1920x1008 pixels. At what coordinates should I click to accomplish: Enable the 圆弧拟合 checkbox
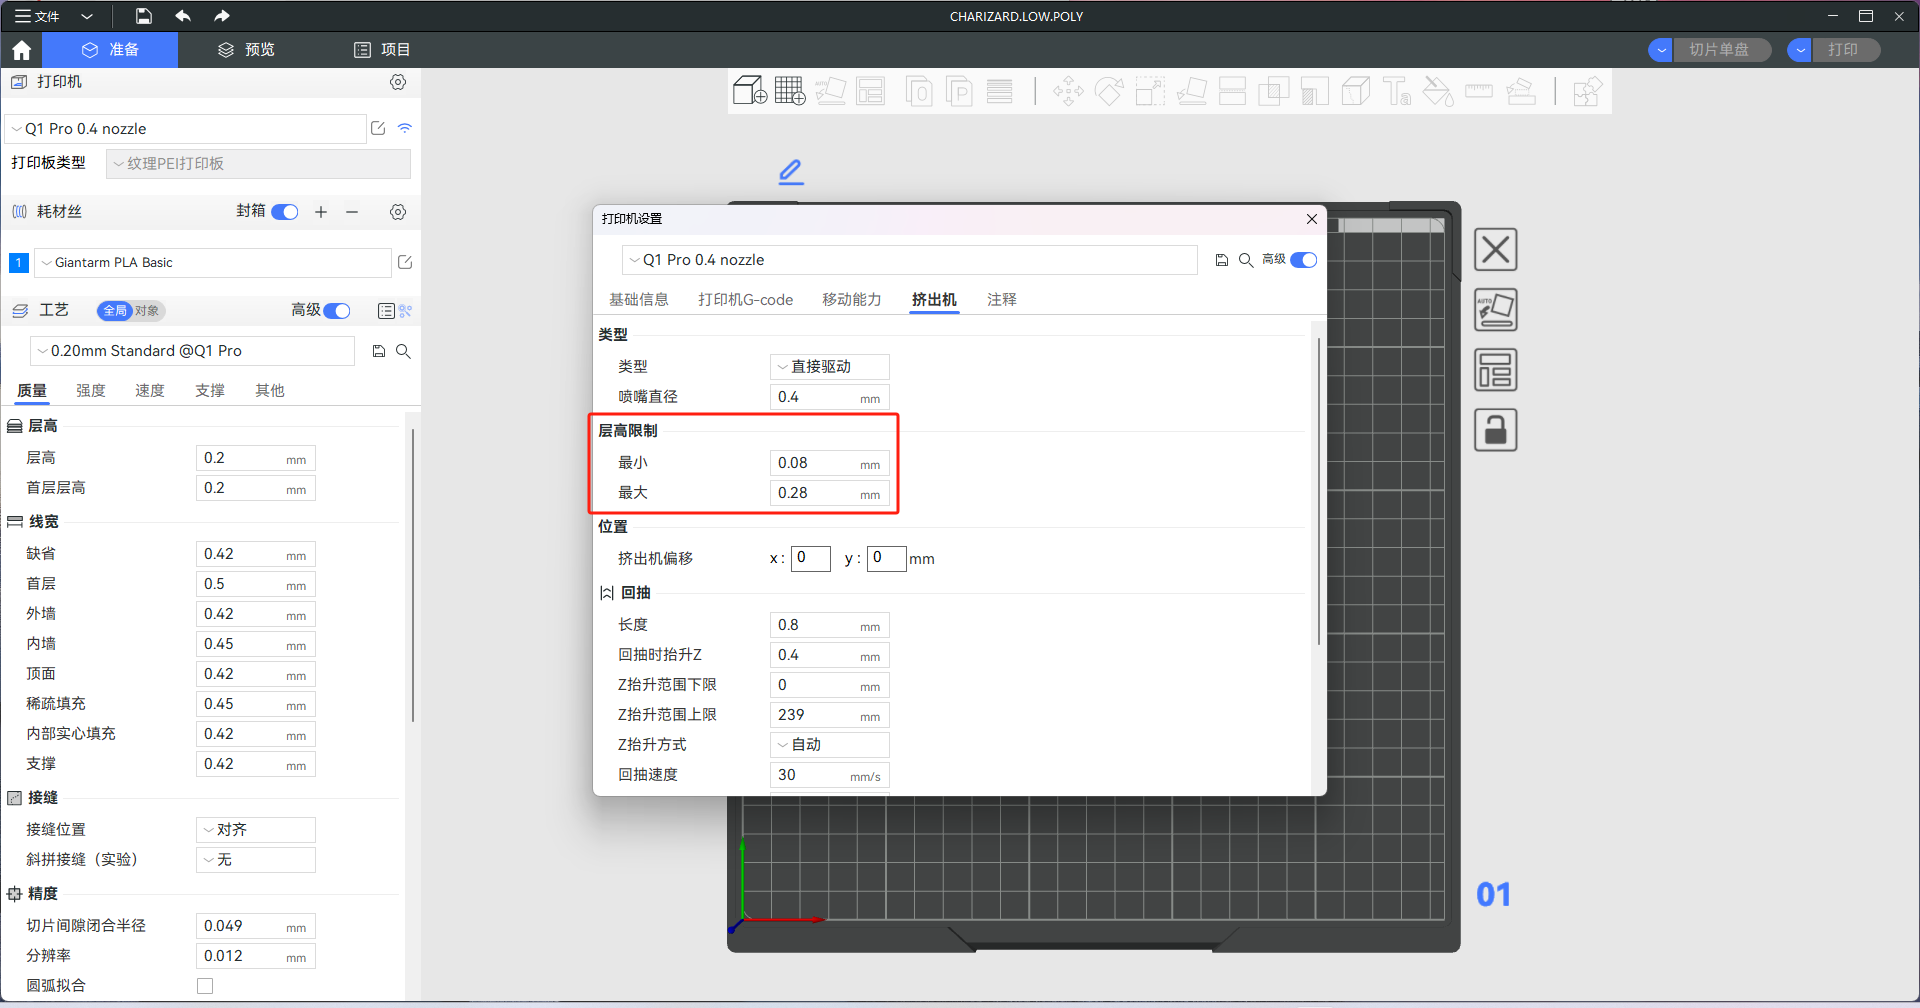(205, 986)
